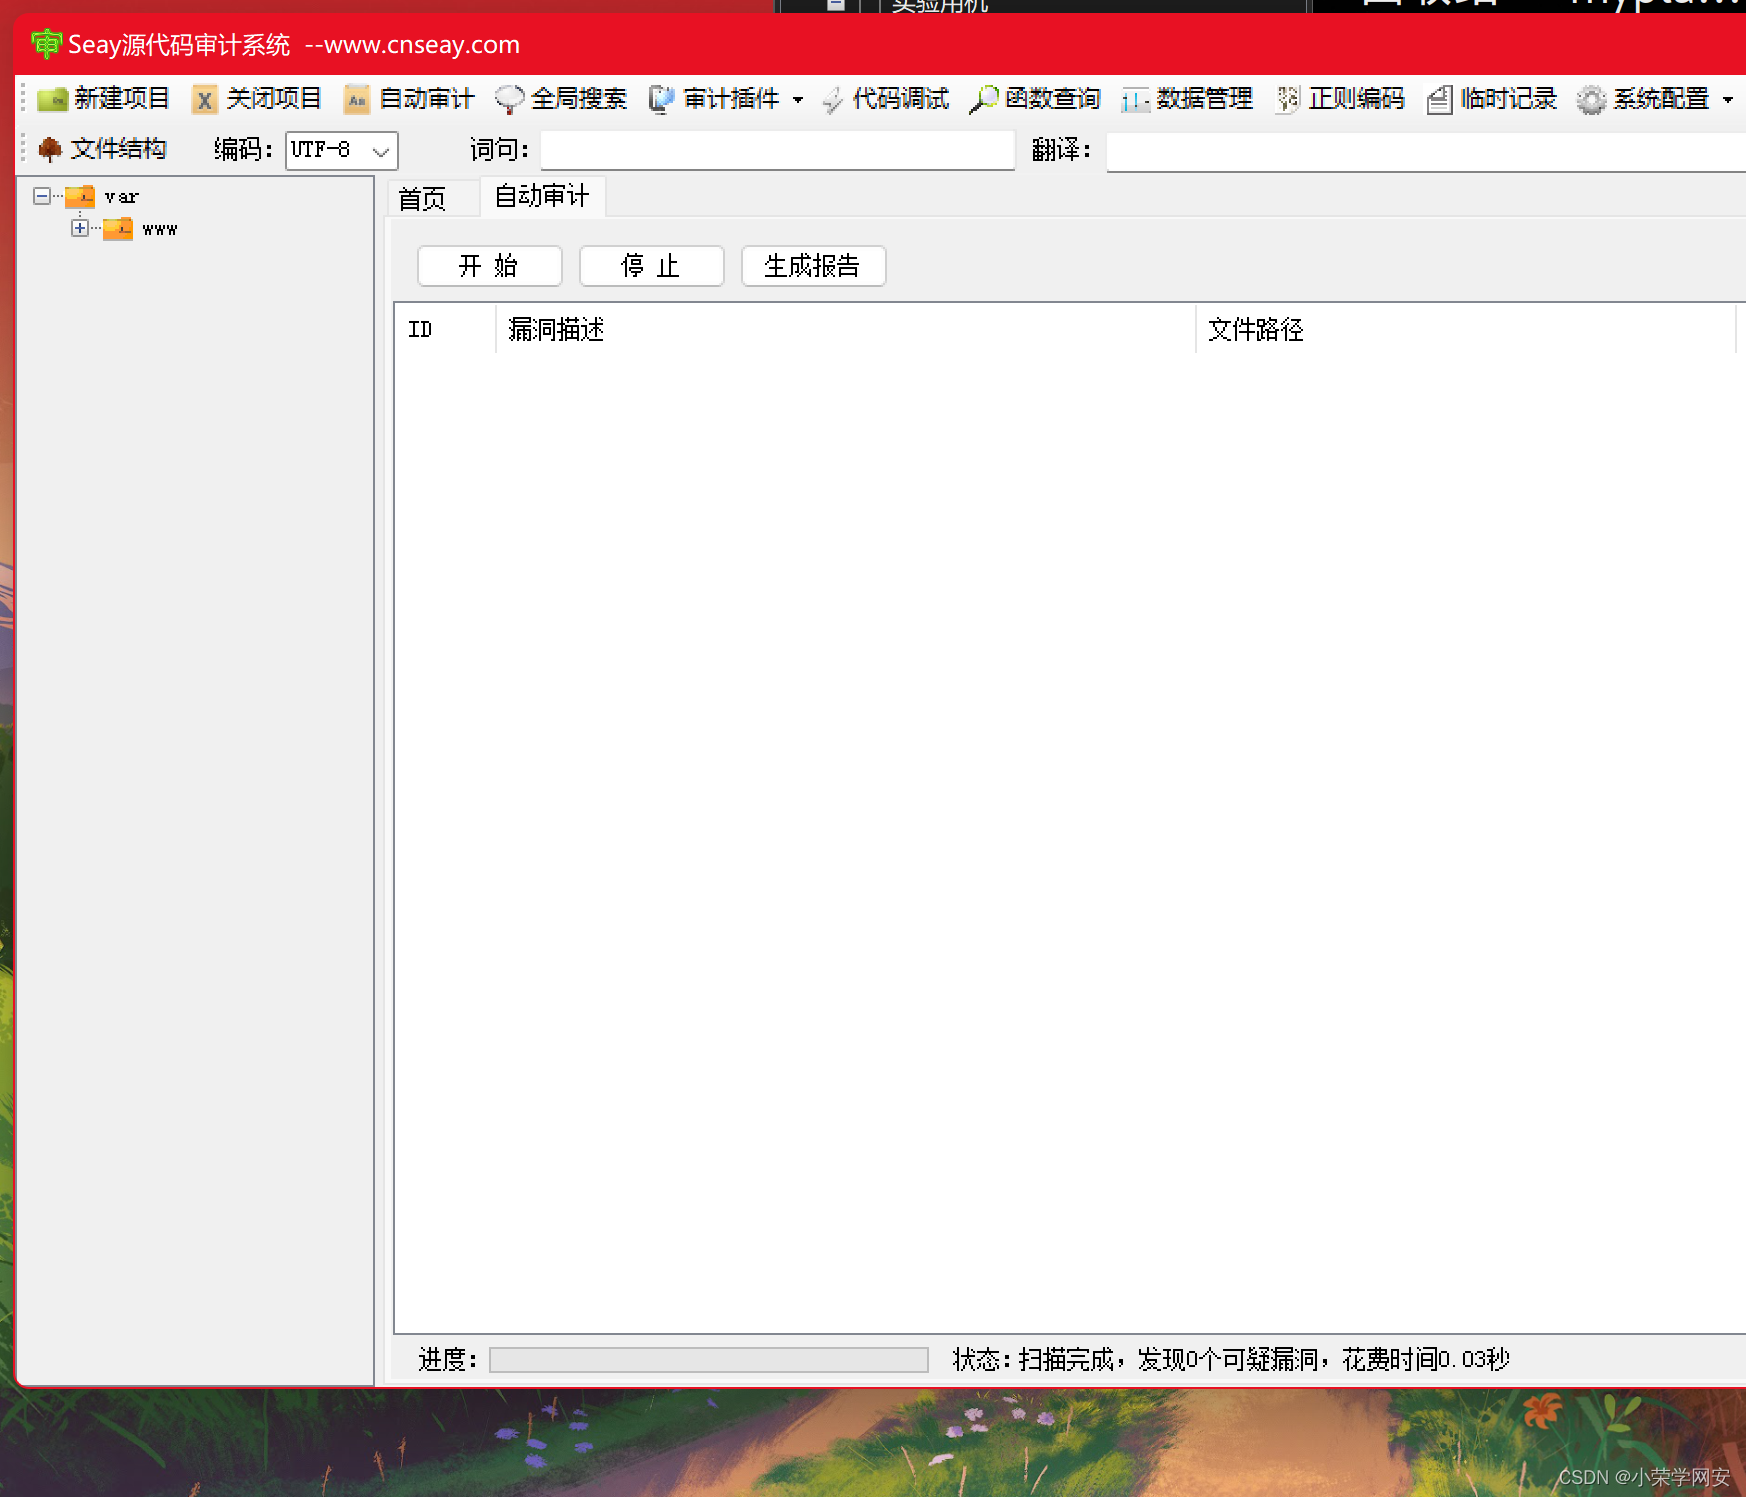Focus the 词句 input field
The height and width of the screenshot is (1497, 1746).
pos(778,150)
